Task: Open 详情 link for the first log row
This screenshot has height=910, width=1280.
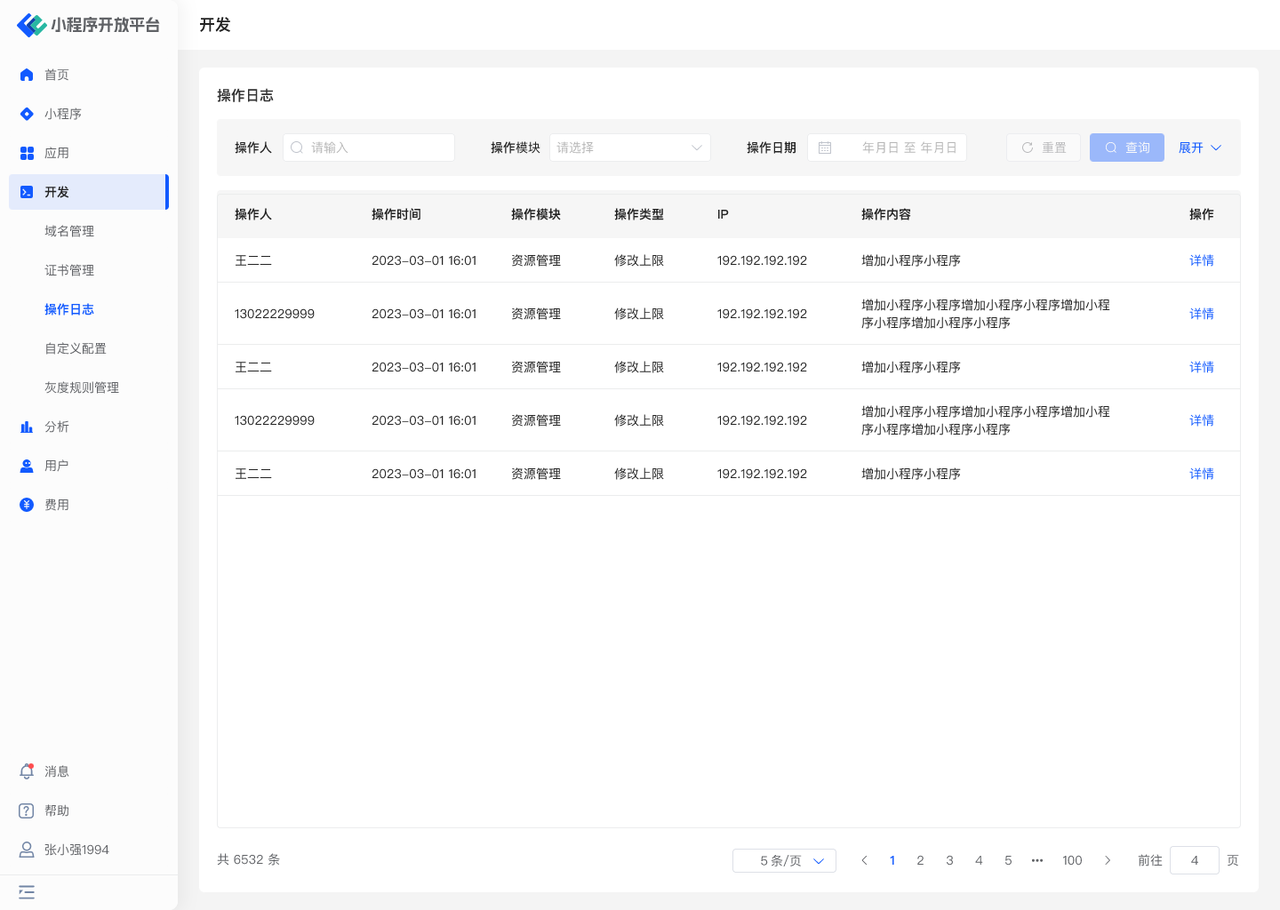Action: point(1201,261)
